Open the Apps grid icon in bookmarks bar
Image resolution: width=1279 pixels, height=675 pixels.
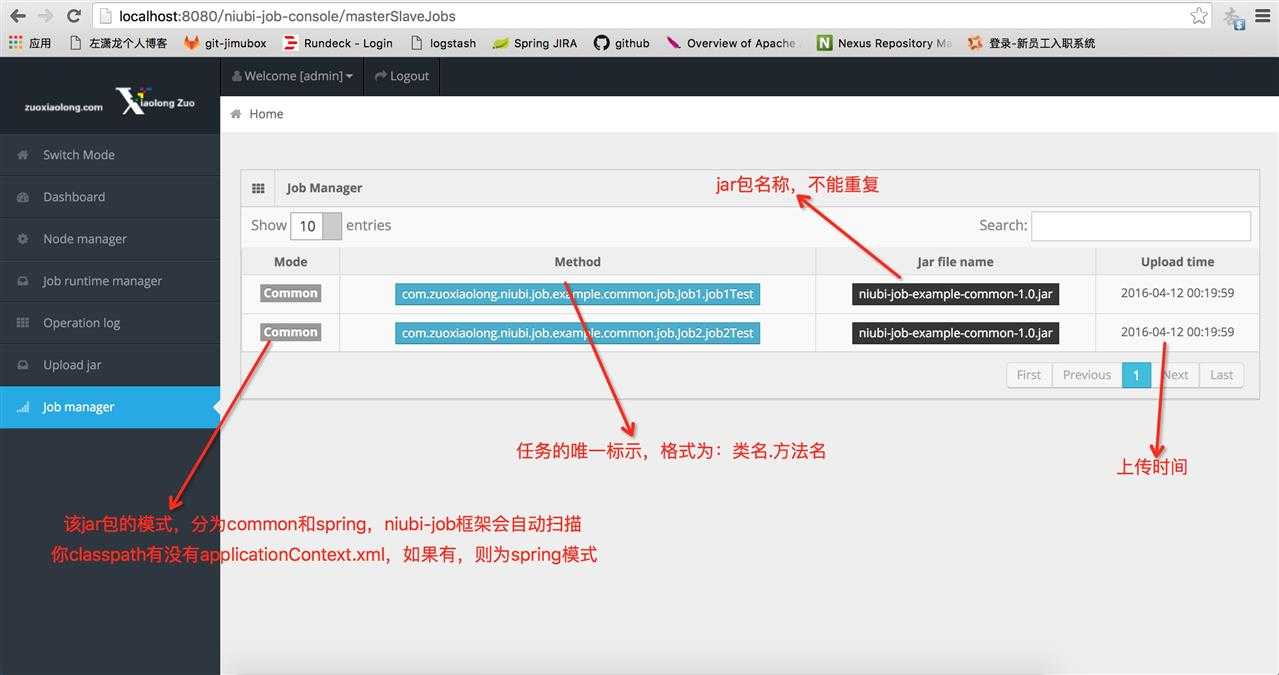click(x=15, y=43)
